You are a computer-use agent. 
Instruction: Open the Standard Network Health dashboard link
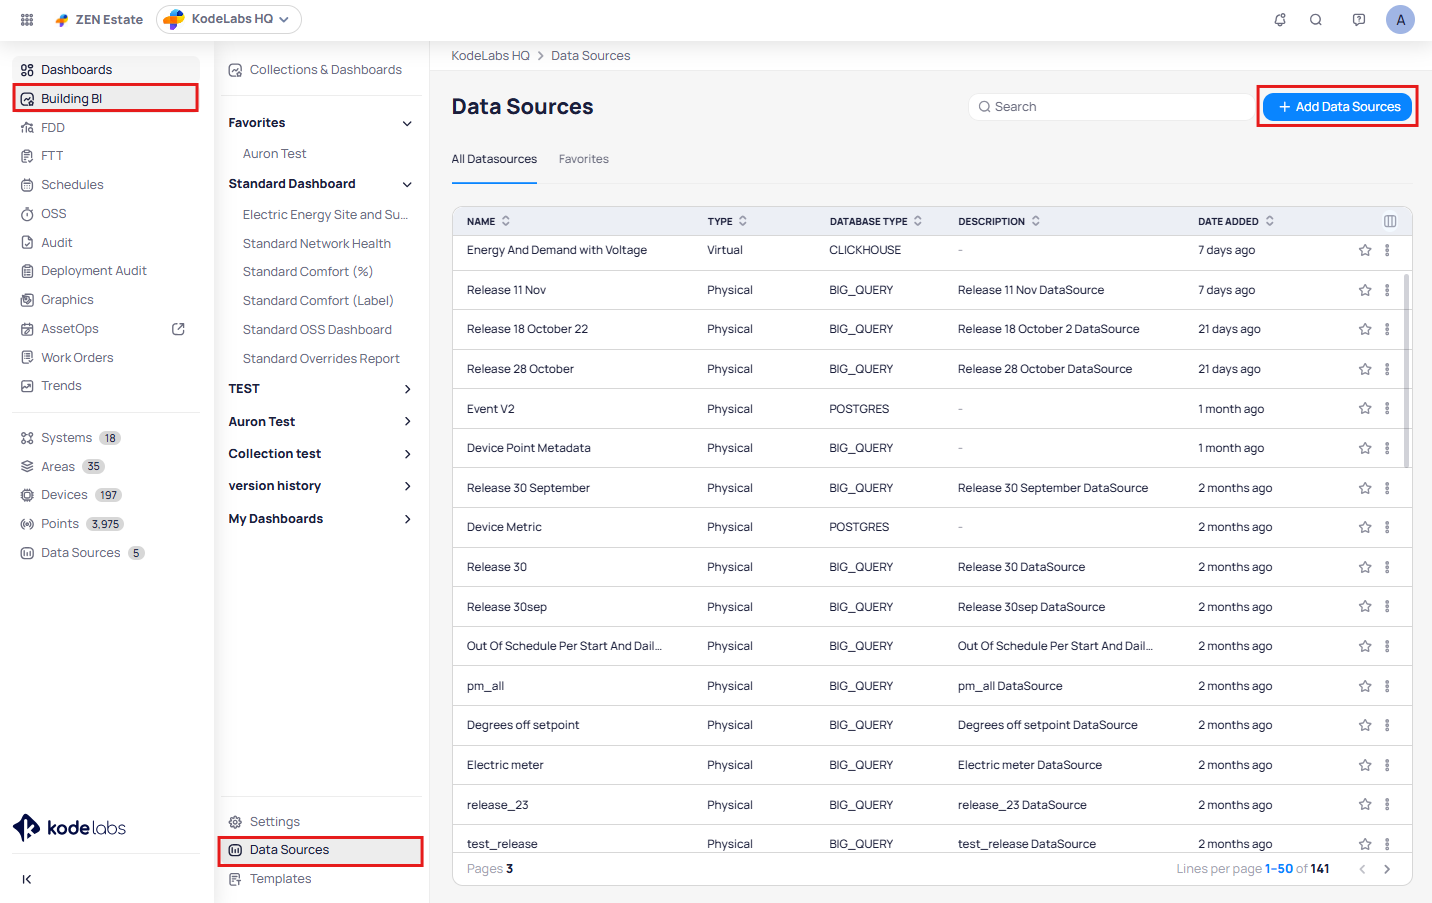(316, 244)
